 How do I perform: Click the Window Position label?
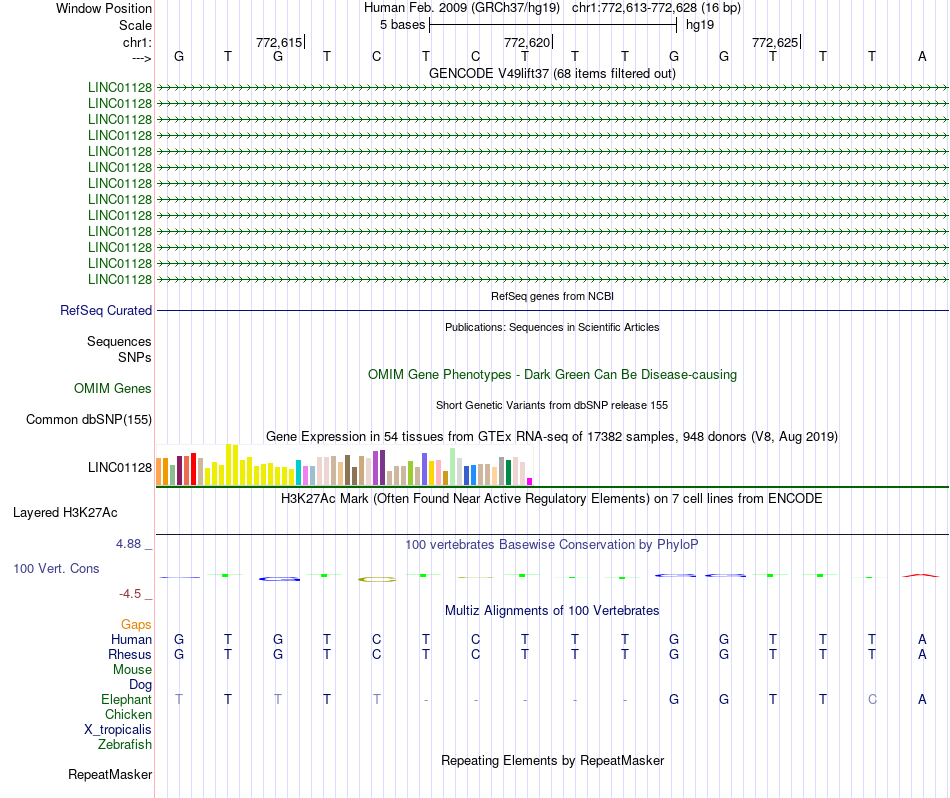point(104,8)
